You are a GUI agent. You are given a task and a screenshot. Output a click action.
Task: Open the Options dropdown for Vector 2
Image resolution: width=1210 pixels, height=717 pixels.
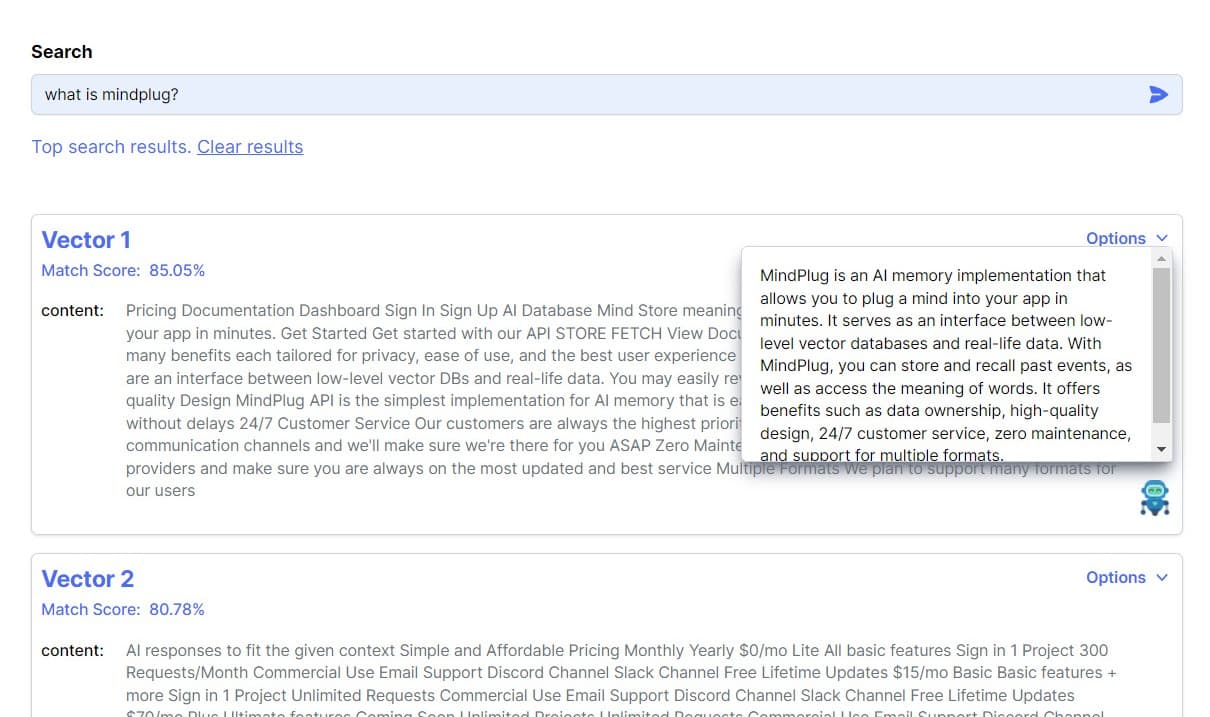tap(1127, 577)
